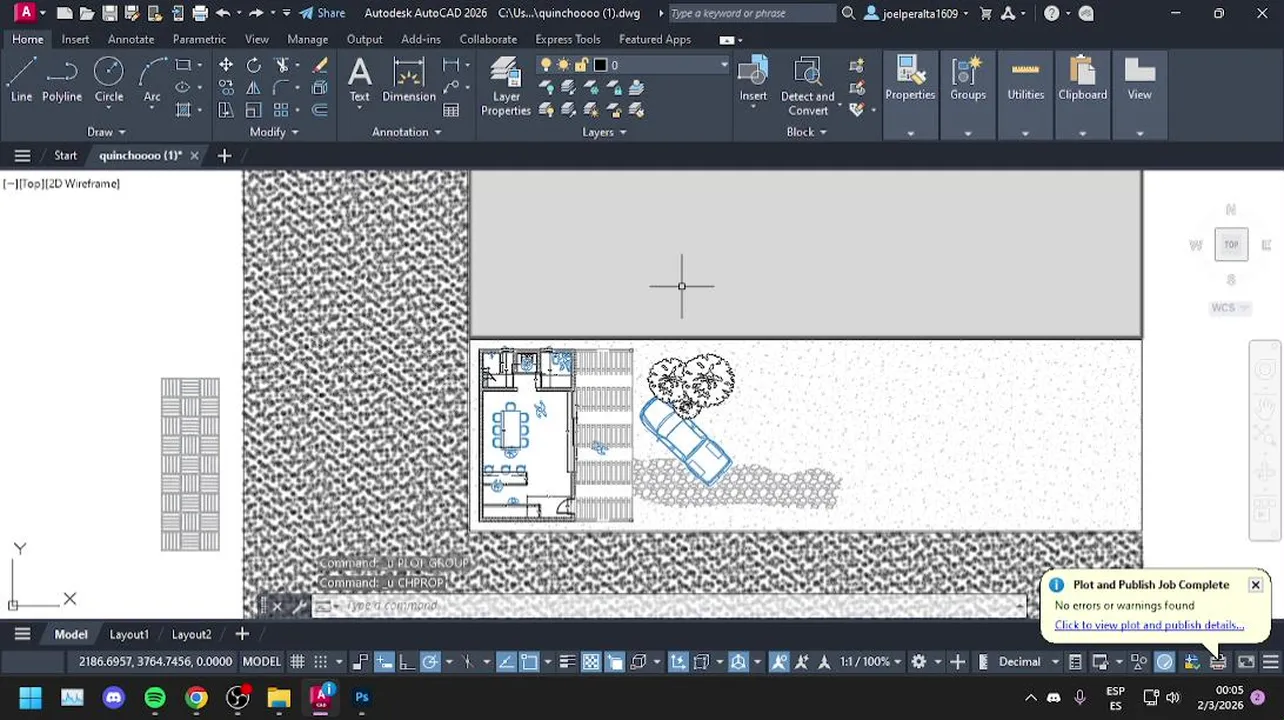Toggle lineweight display
The image size is (1284, 720).
tap(567, 661)
